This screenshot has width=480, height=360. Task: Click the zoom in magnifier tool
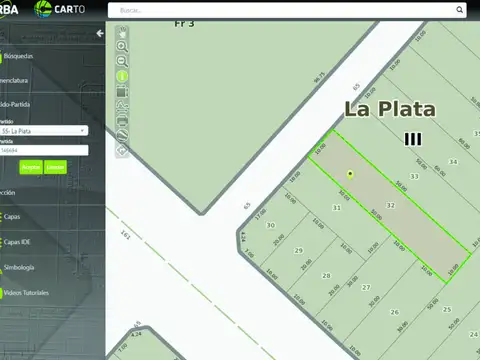pyautogui.click(x=122, y=46)
